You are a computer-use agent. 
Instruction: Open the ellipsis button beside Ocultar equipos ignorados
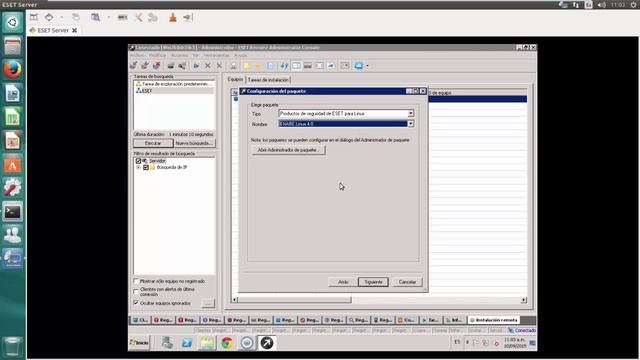[x=208, y=303]
